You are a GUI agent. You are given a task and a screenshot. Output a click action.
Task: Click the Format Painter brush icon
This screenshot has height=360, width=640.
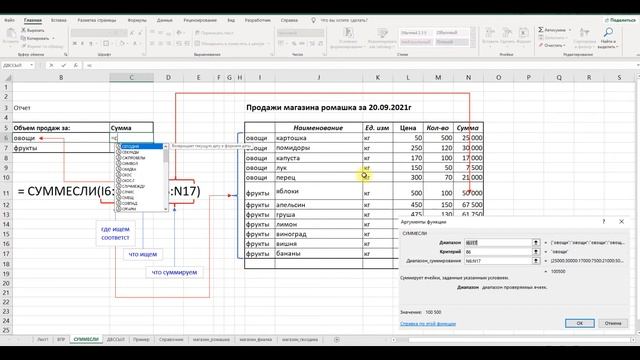pyautogui.click(x=24, y=46)
